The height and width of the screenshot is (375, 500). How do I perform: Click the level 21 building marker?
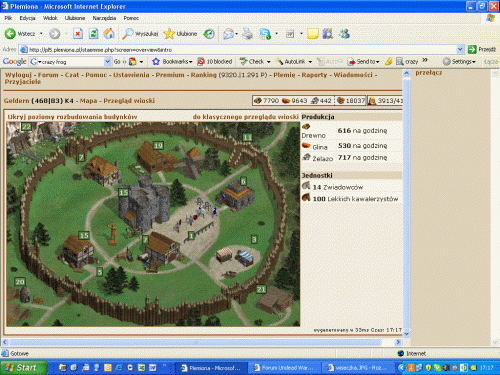click(x=261, y=289)
